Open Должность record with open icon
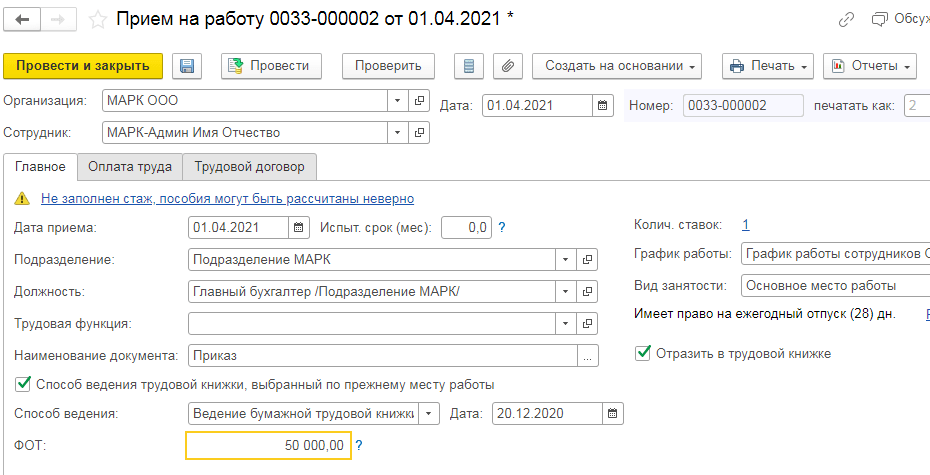930x475 pixels. (588, 292)
